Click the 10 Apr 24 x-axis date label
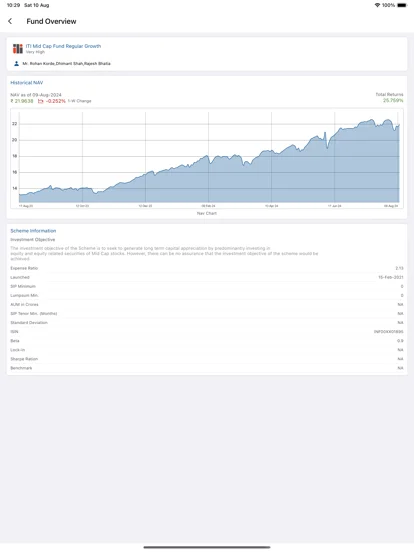414x552 pixels. click(271, 206)
